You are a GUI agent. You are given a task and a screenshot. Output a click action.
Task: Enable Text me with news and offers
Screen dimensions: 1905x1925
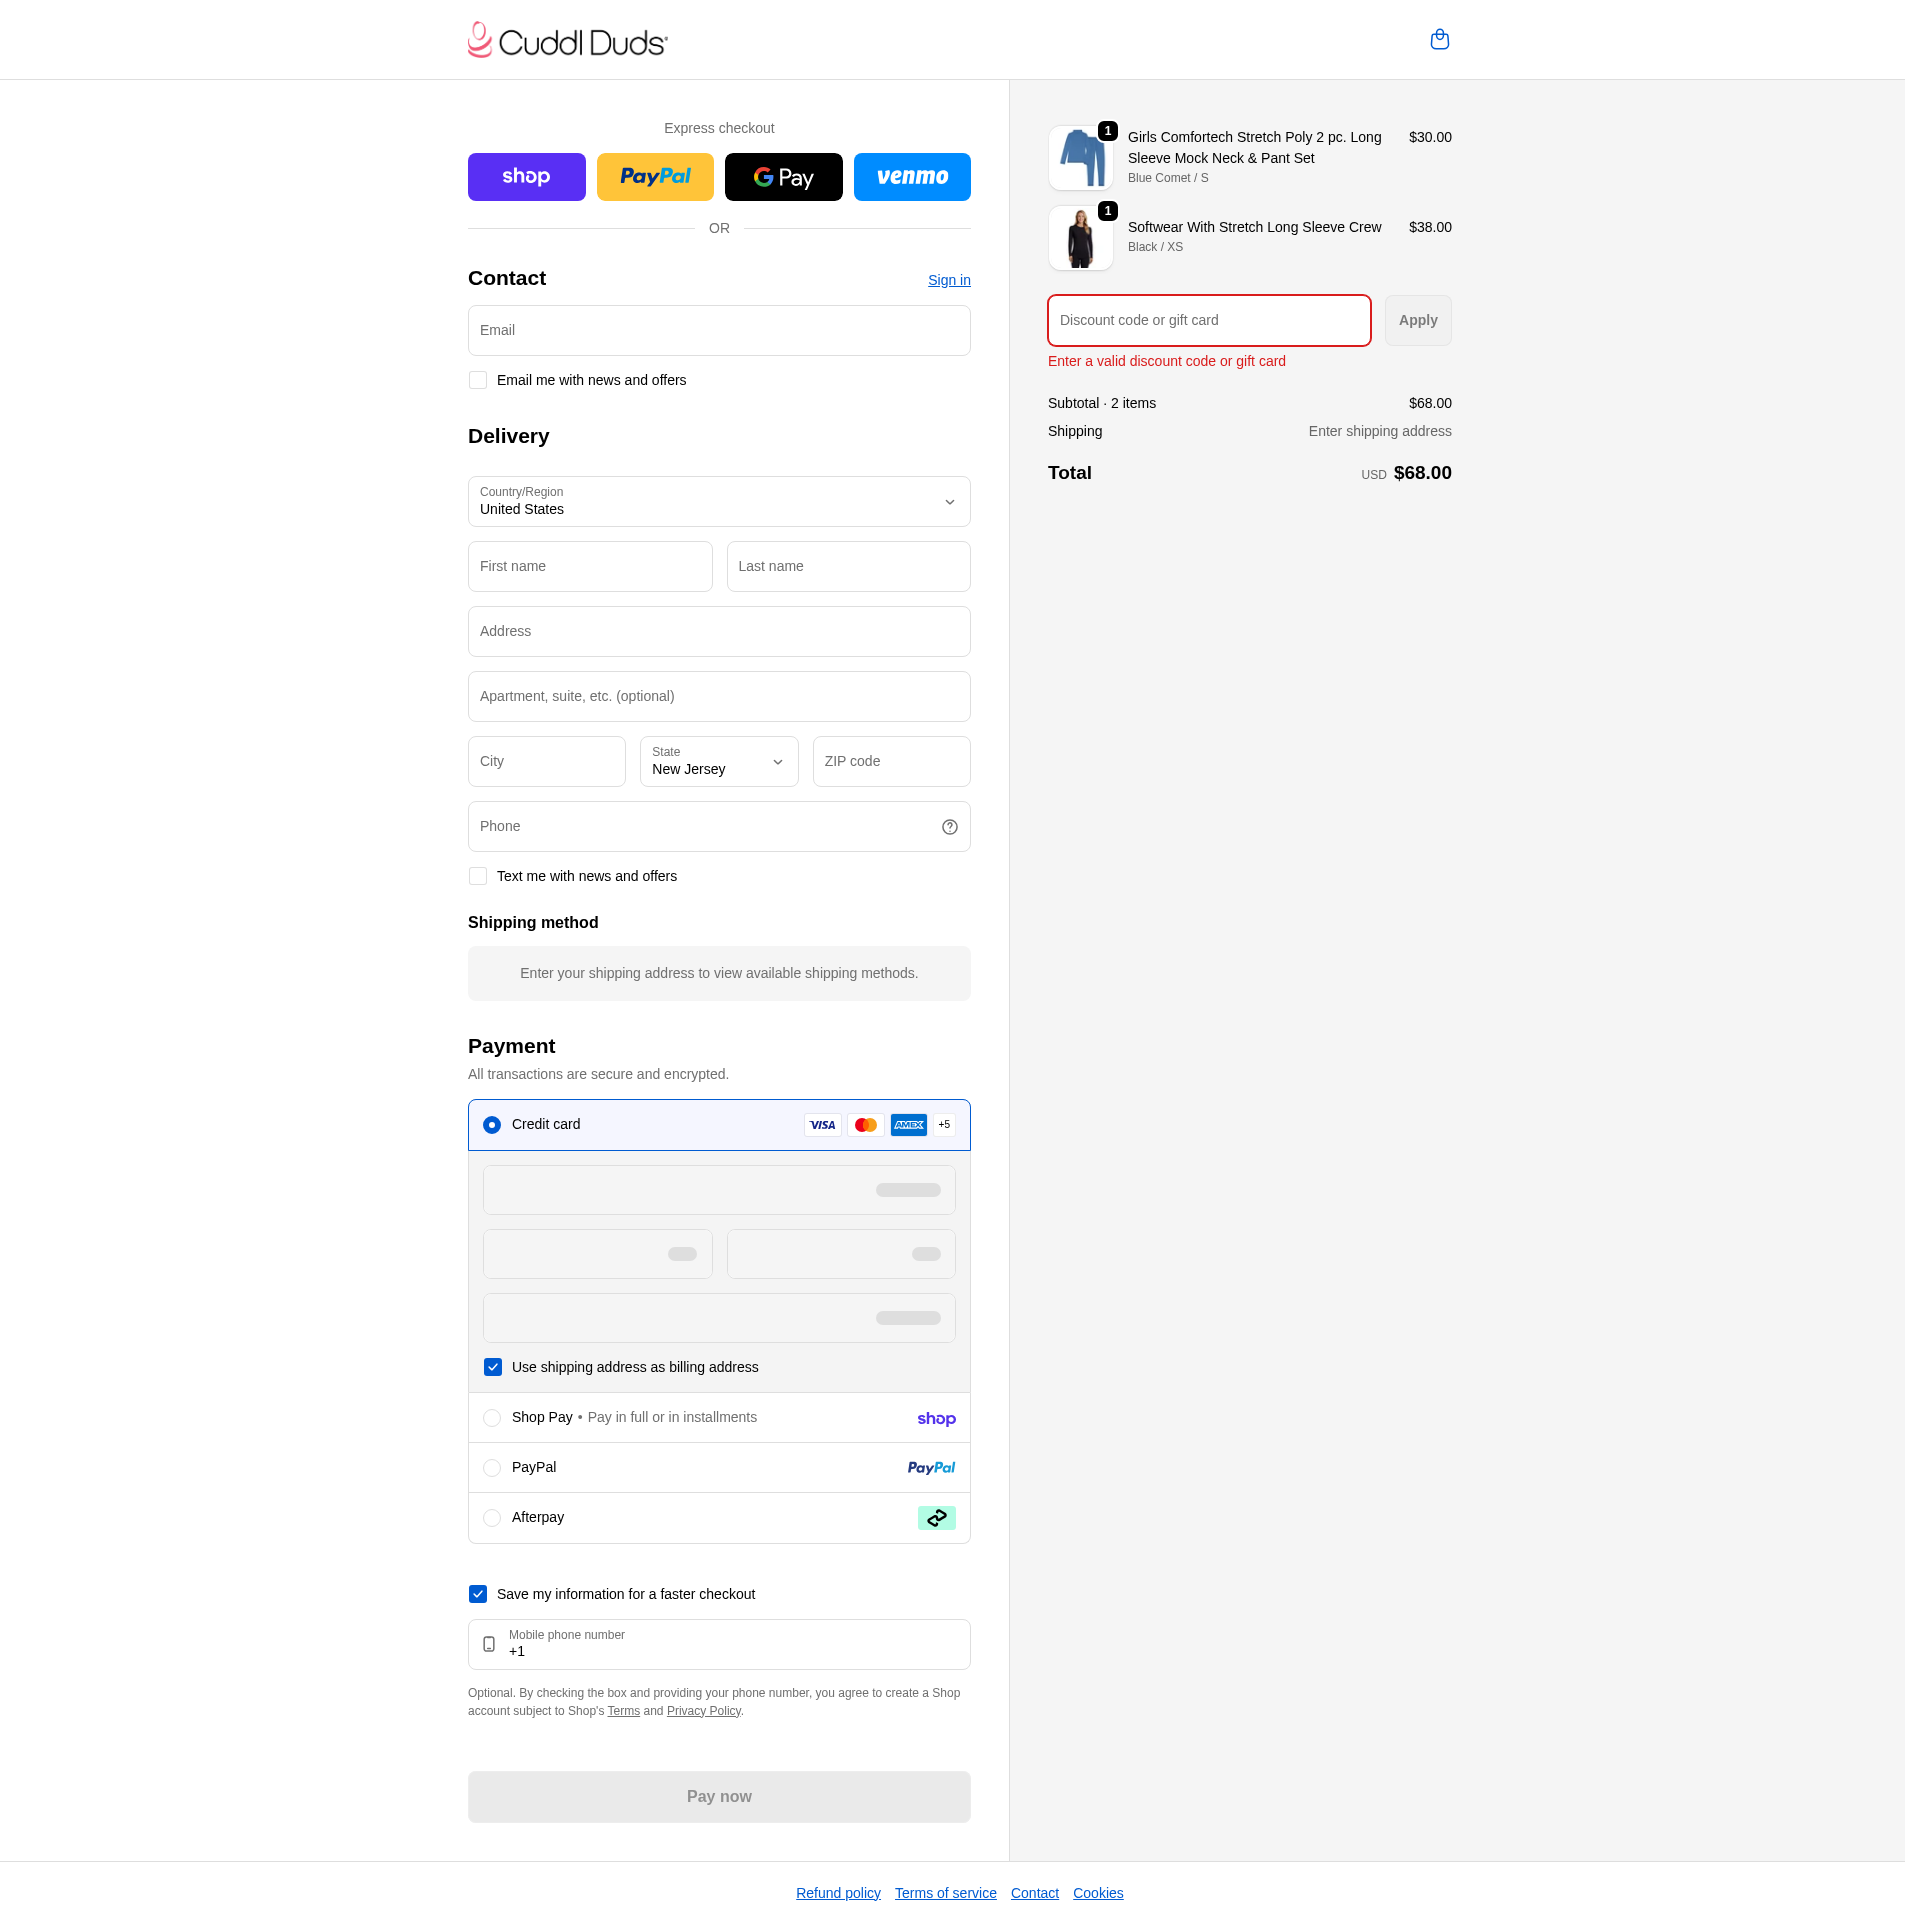coord(478,876)
